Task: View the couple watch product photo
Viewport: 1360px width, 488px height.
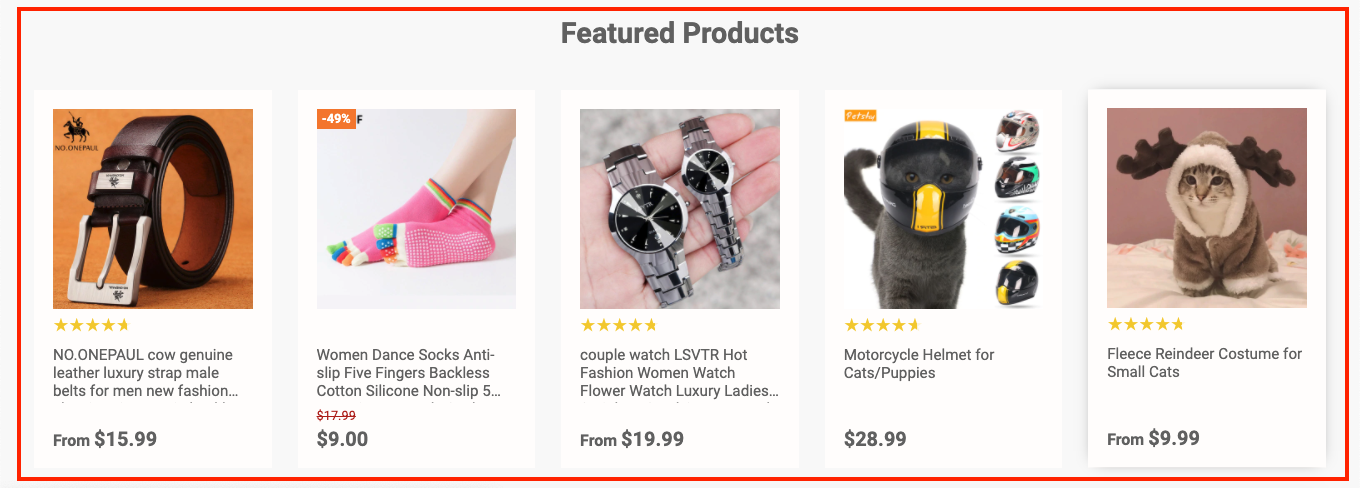Action: tap(680, 209)
